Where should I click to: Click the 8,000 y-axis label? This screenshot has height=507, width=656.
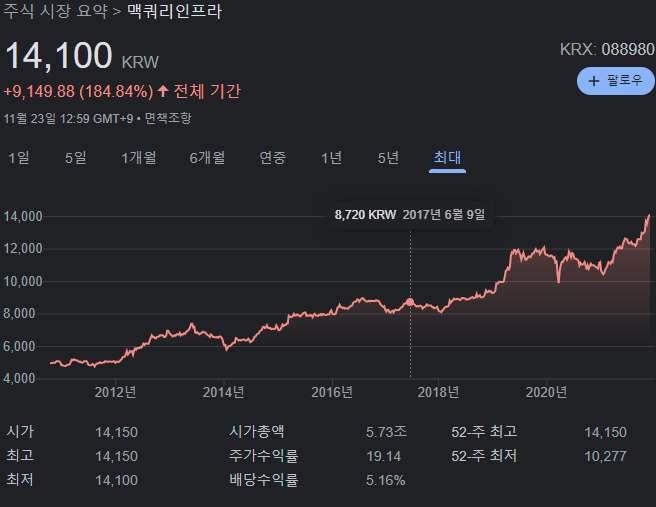click(19, 314)
